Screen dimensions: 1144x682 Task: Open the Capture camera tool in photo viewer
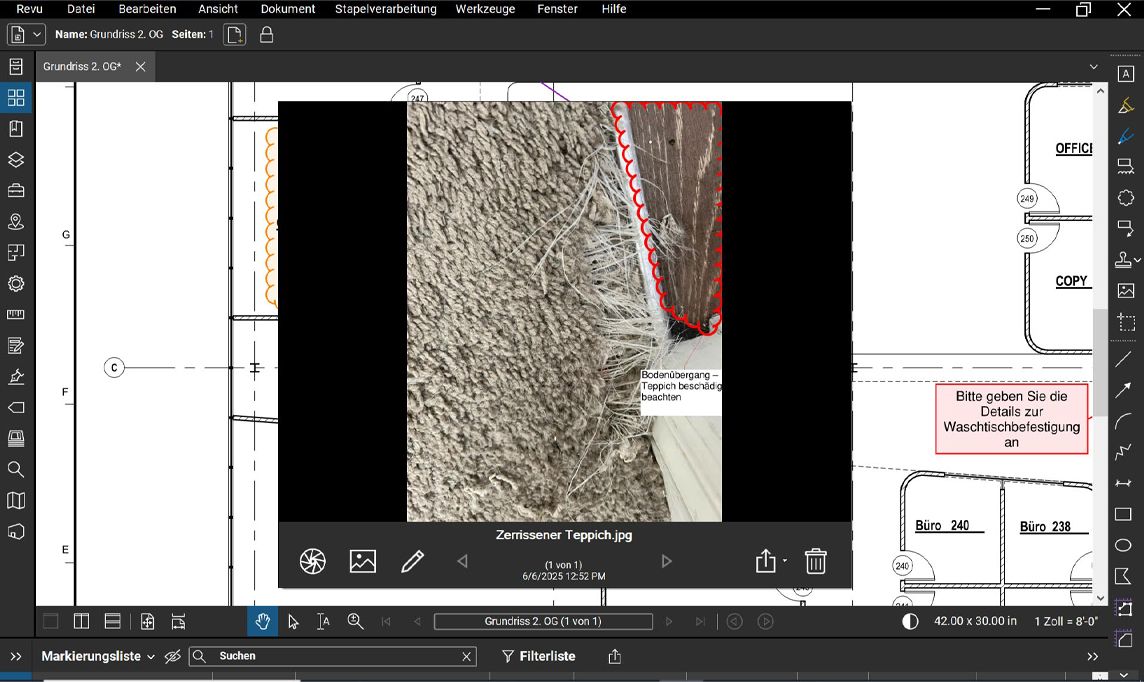click(x=312, y=561)
